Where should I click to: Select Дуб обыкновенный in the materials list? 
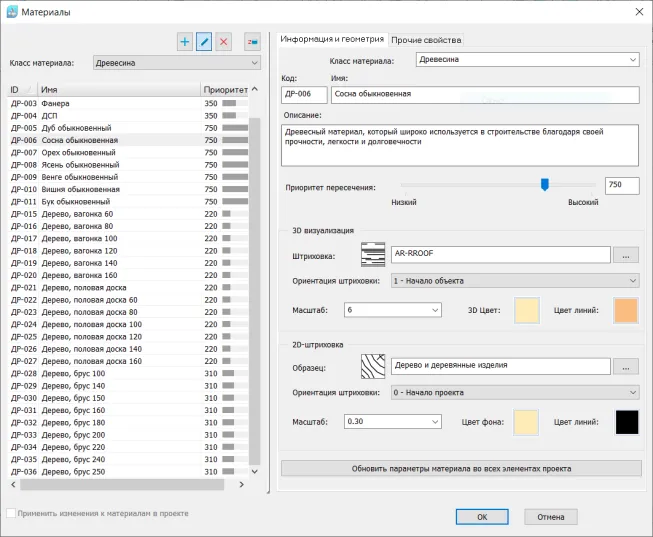pyautogui.click(x=76, y=128)
